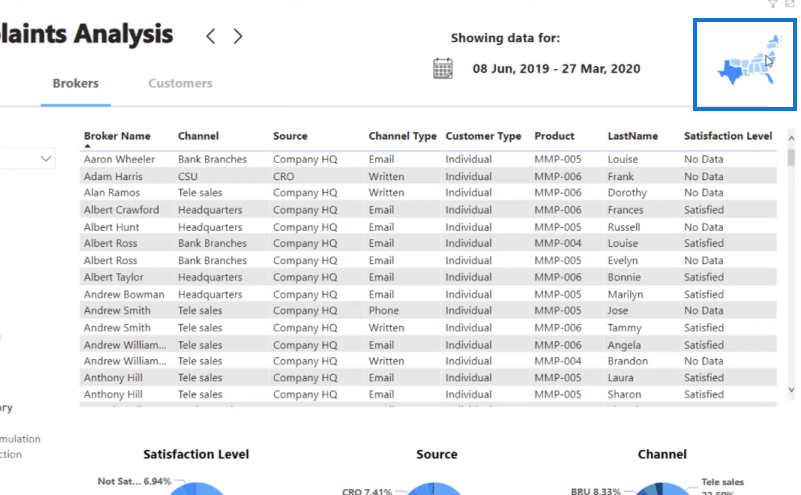Click last name Tammy cell
Viewport: 801px width, 495px height.
[624, 328]
